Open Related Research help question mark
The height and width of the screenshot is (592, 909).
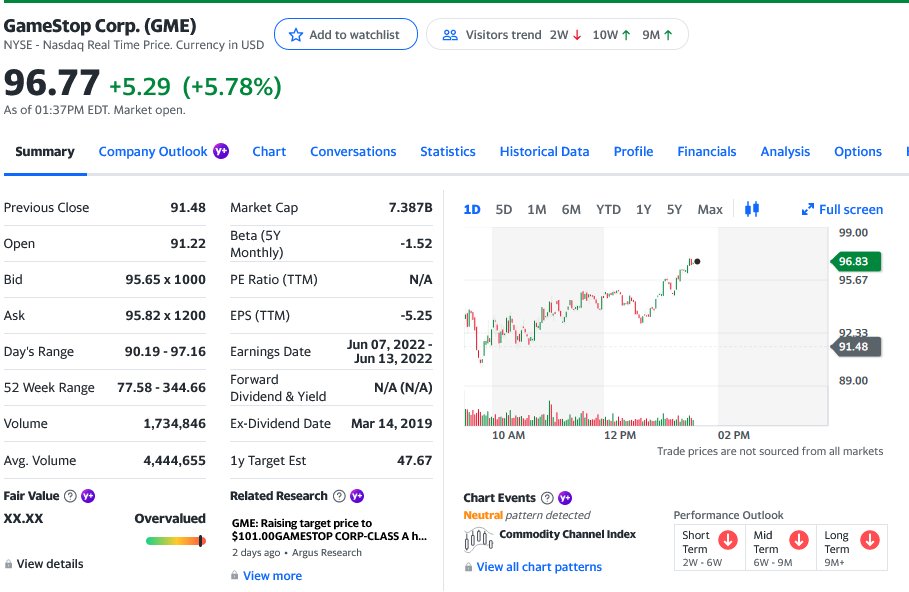339,496
